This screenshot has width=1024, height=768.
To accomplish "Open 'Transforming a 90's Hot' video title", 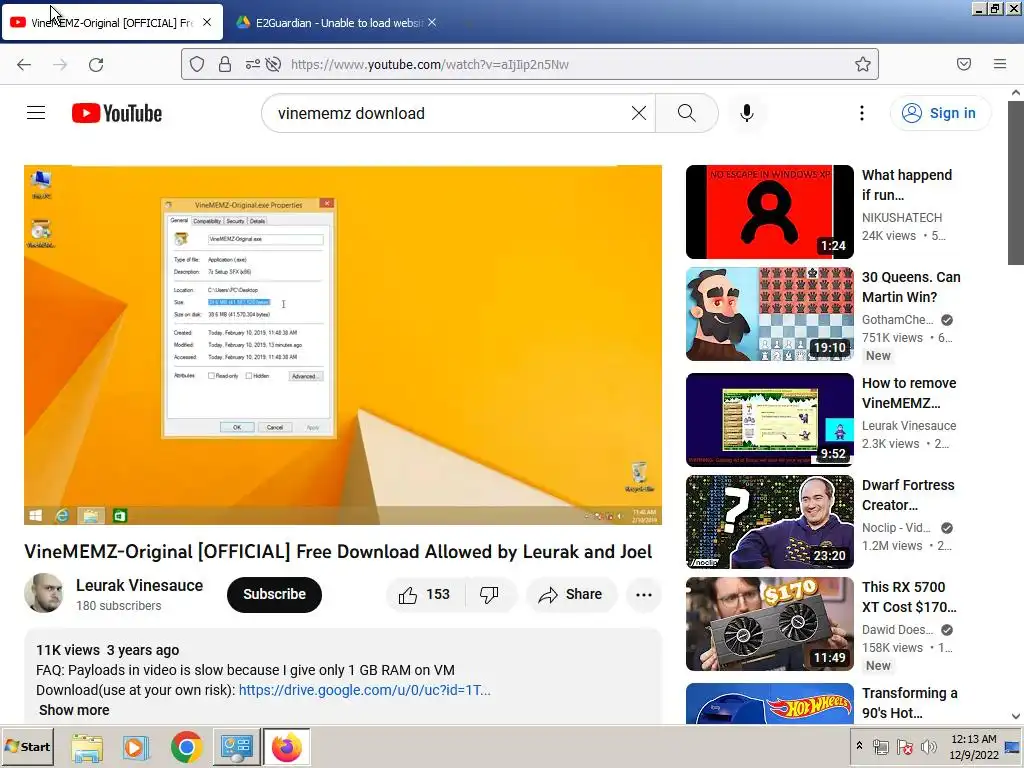I will tap(909, 703).
